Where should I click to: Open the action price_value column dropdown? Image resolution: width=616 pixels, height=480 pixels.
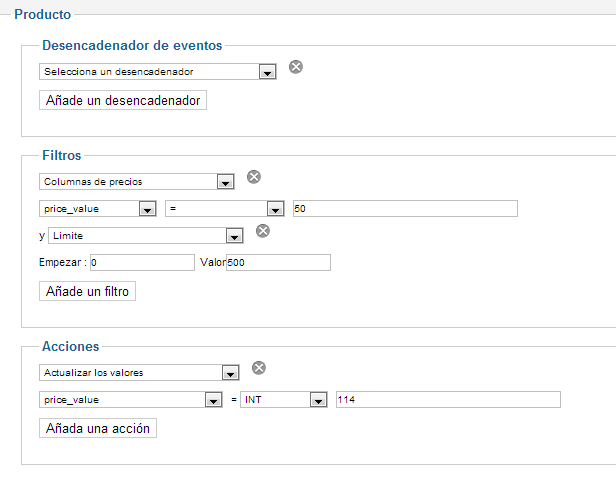[x=130, y=400]
